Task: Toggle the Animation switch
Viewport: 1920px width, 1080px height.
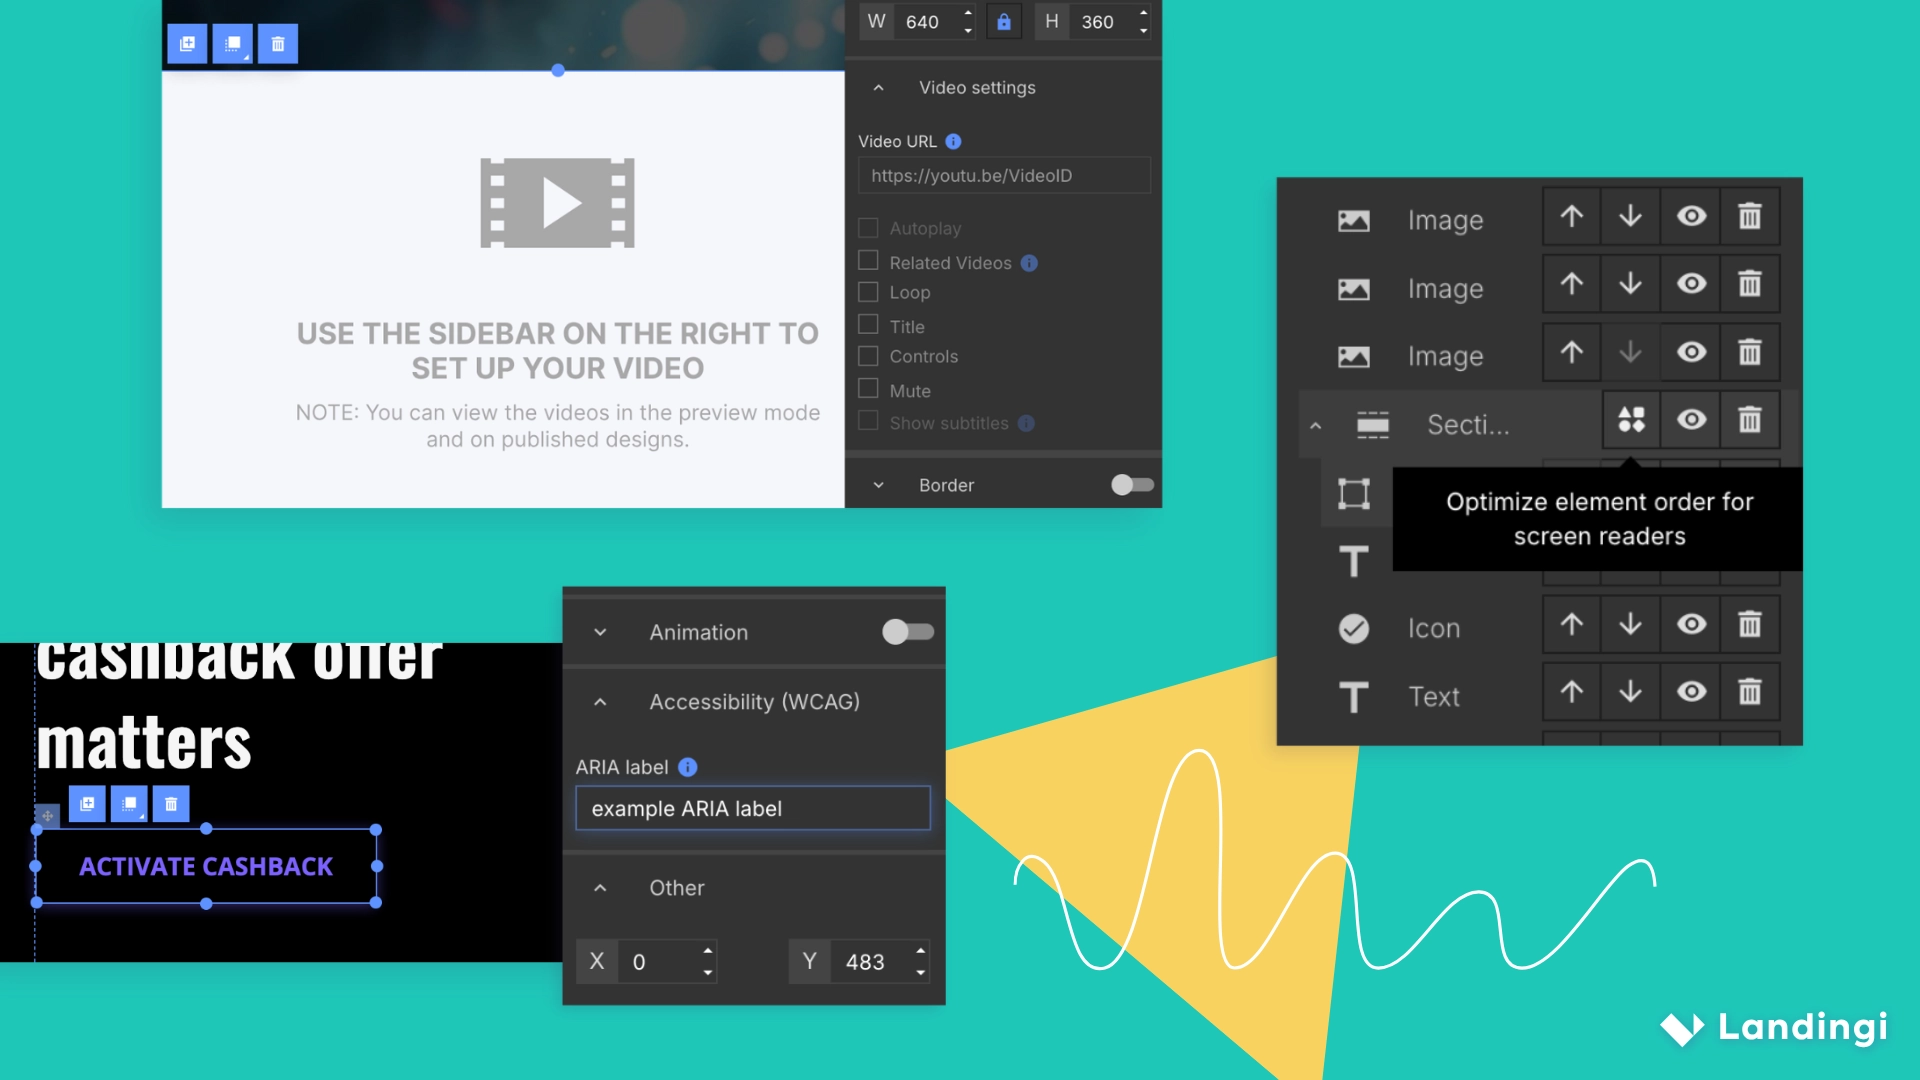Action: [x=907, y=631]
